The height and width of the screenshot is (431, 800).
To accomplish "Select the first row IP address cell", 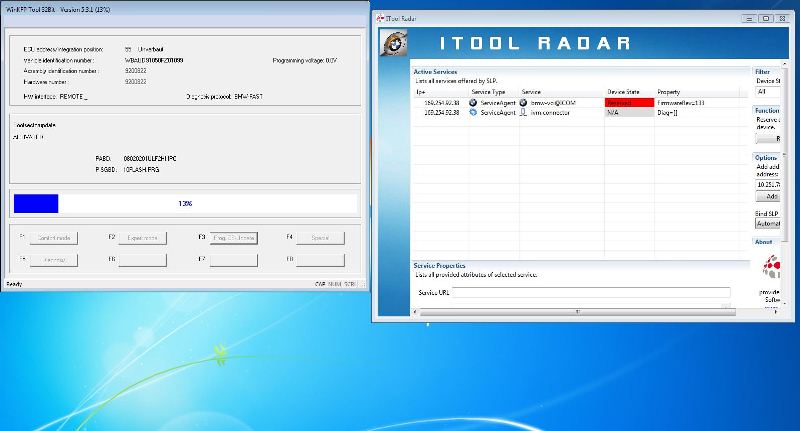I will click(441, 103).
